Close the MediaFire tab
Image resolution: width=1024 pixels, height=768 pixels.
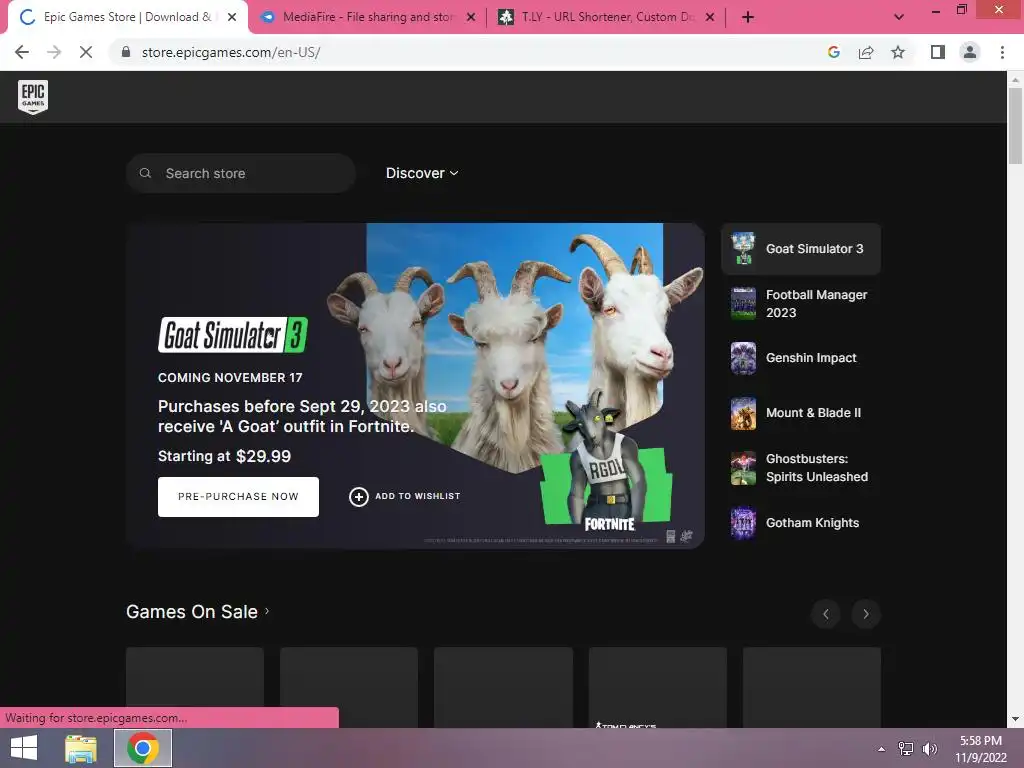click(471, 18)
